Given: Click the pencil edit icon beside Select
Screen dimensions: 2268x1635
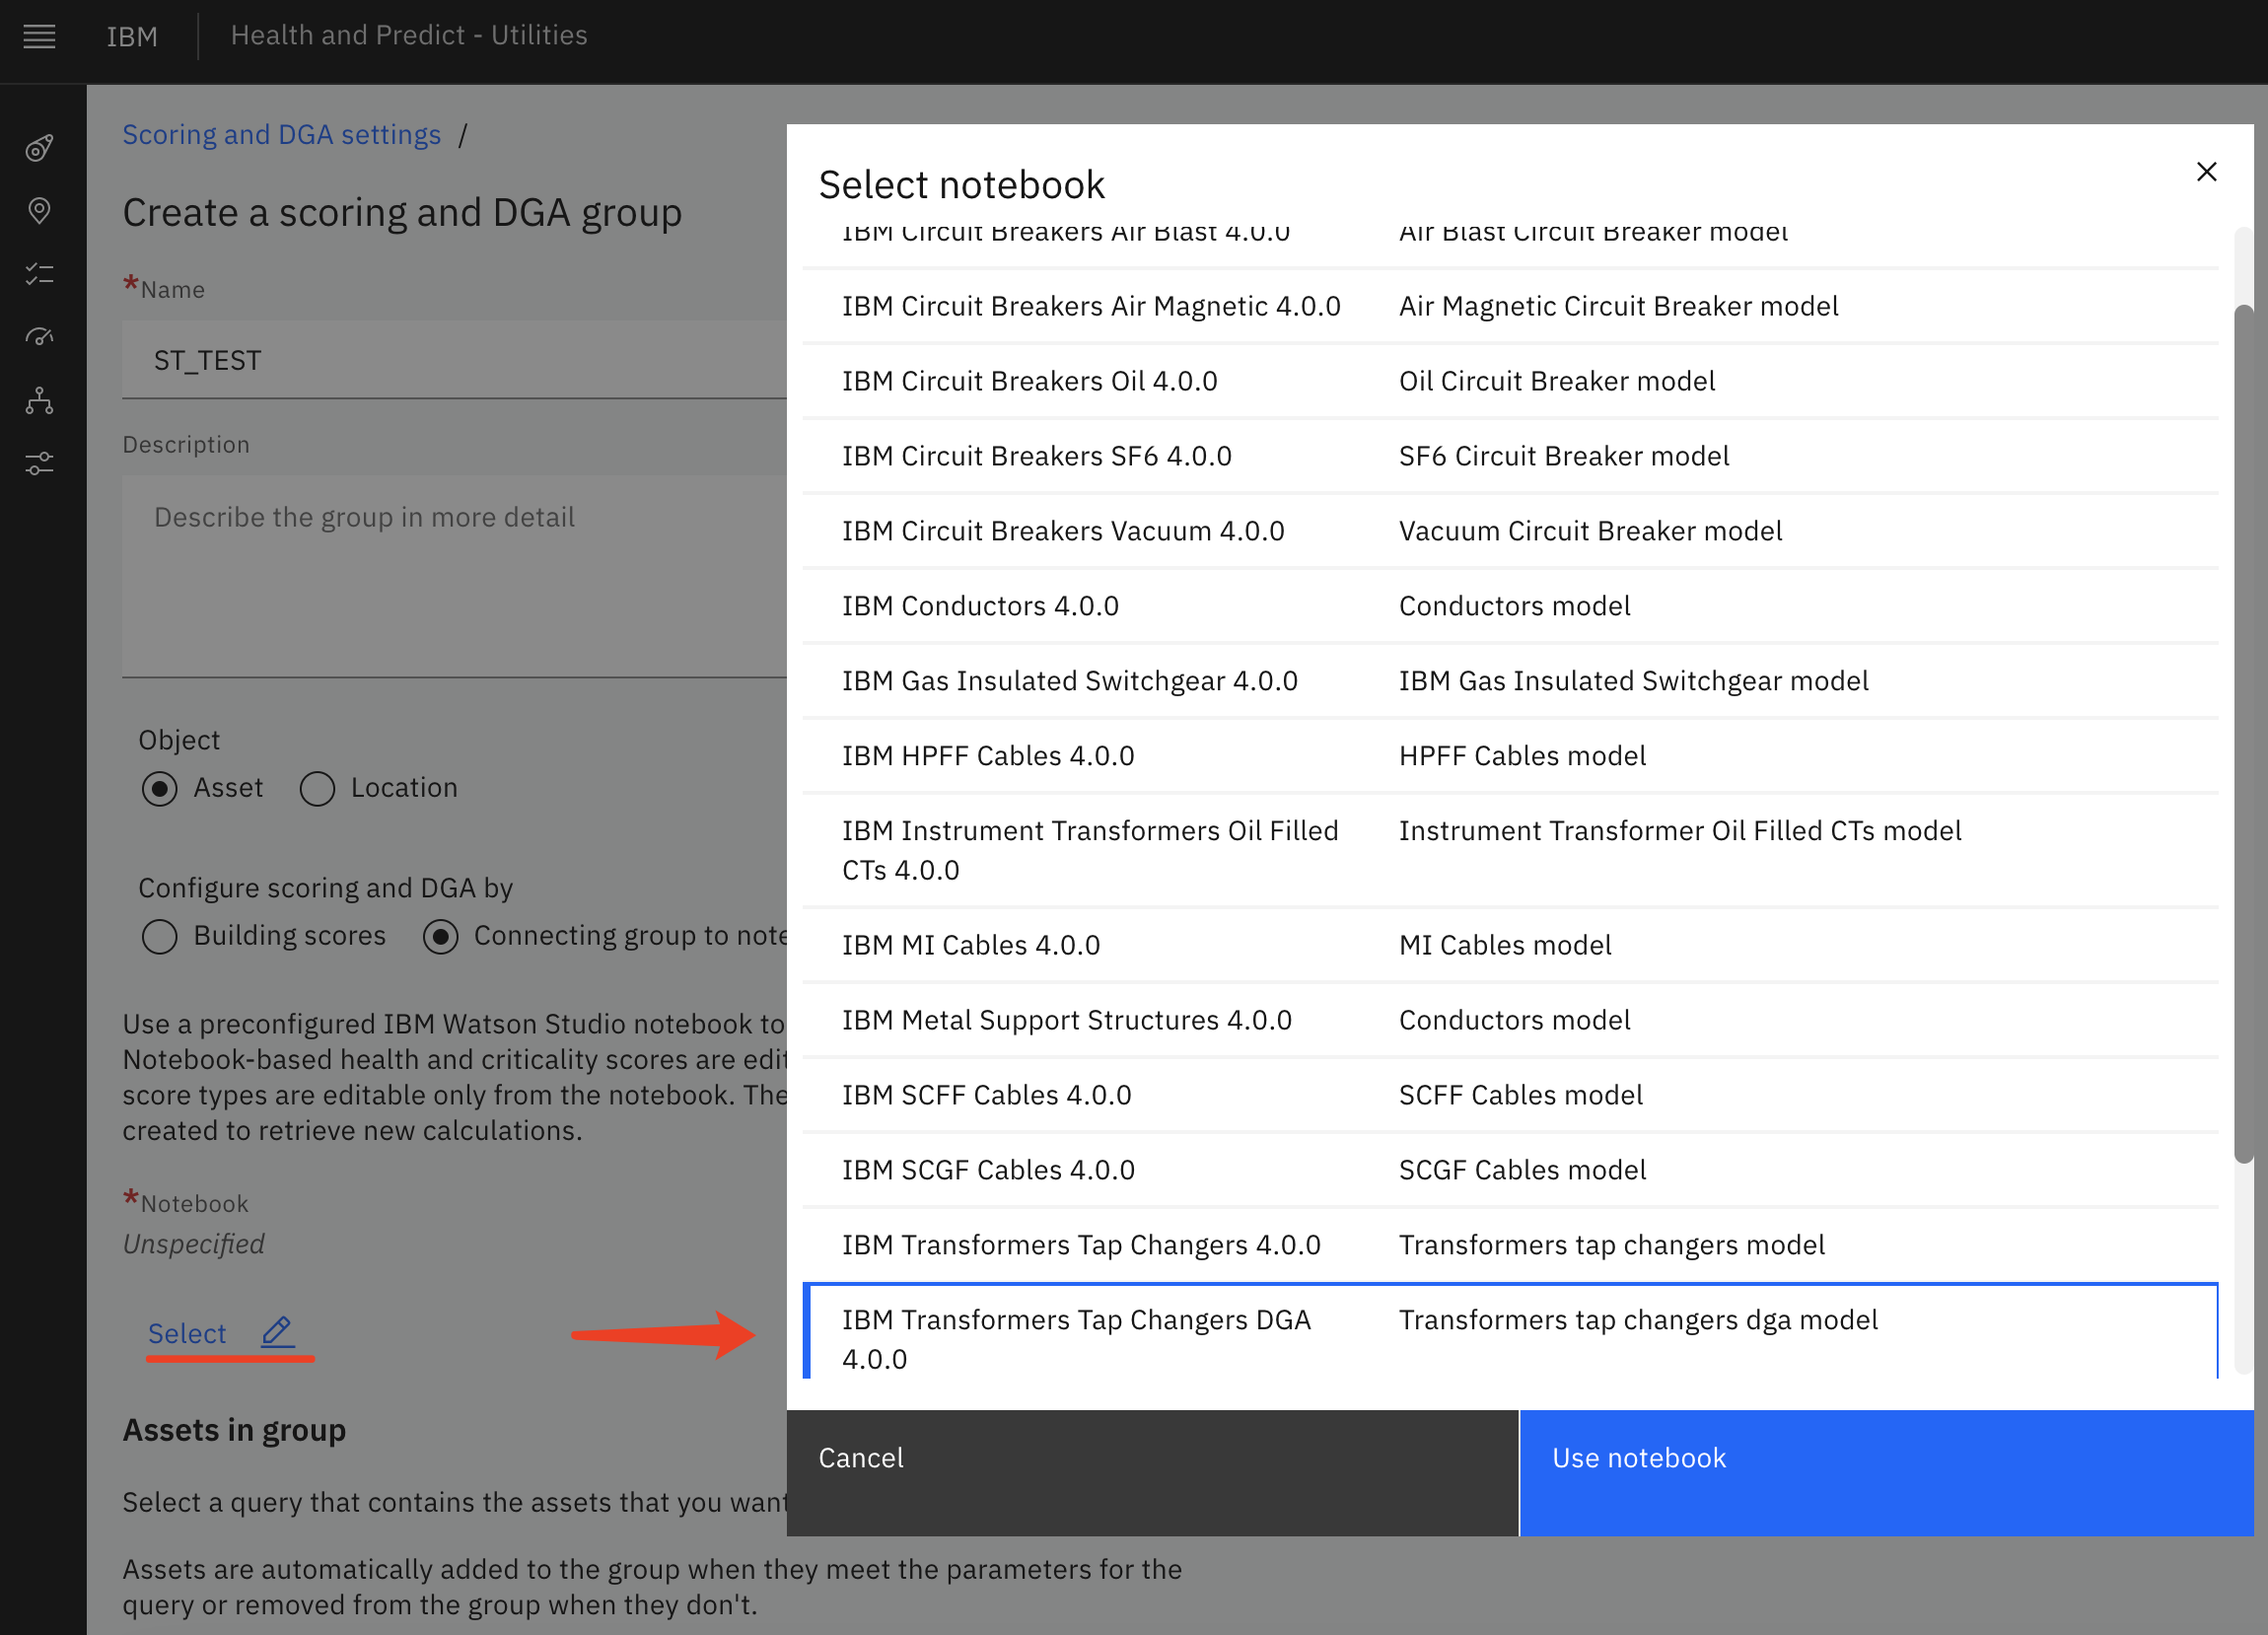Looking at the screenshot, I should [x=277, y=1331].
